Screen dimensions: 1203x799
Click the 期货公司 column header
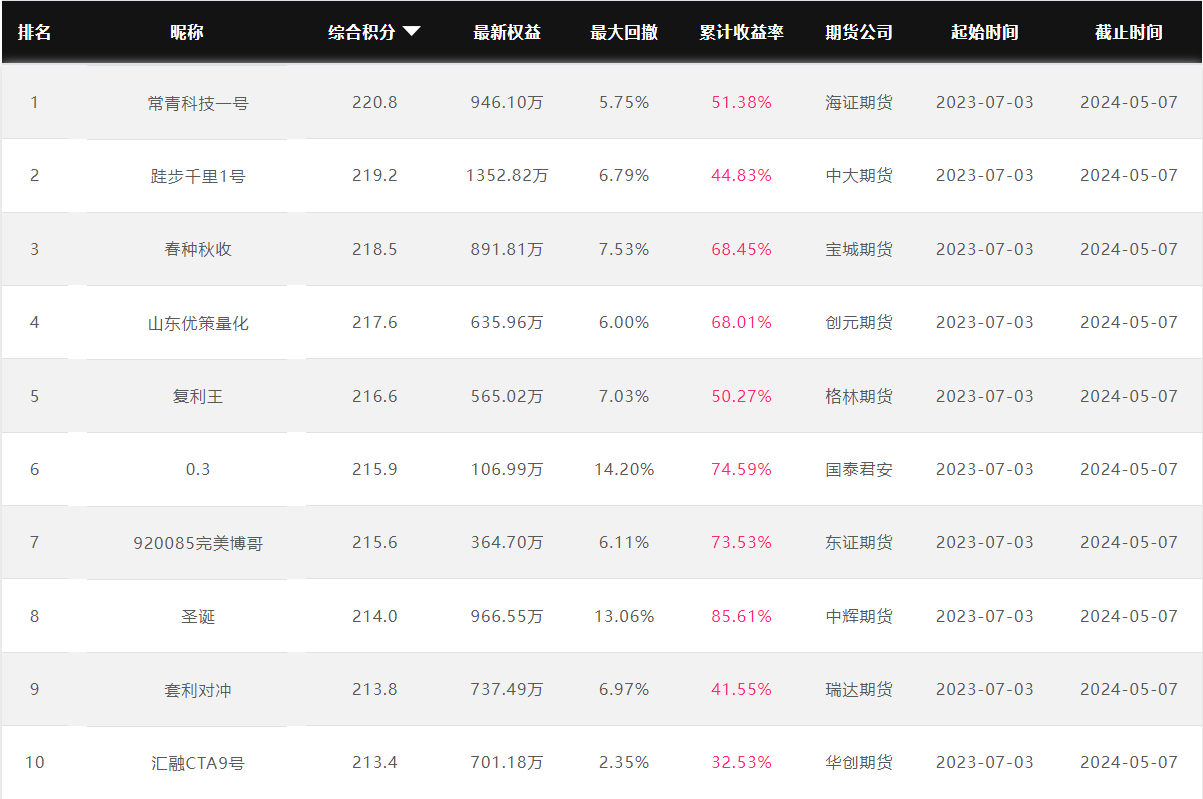pos(859,32)
